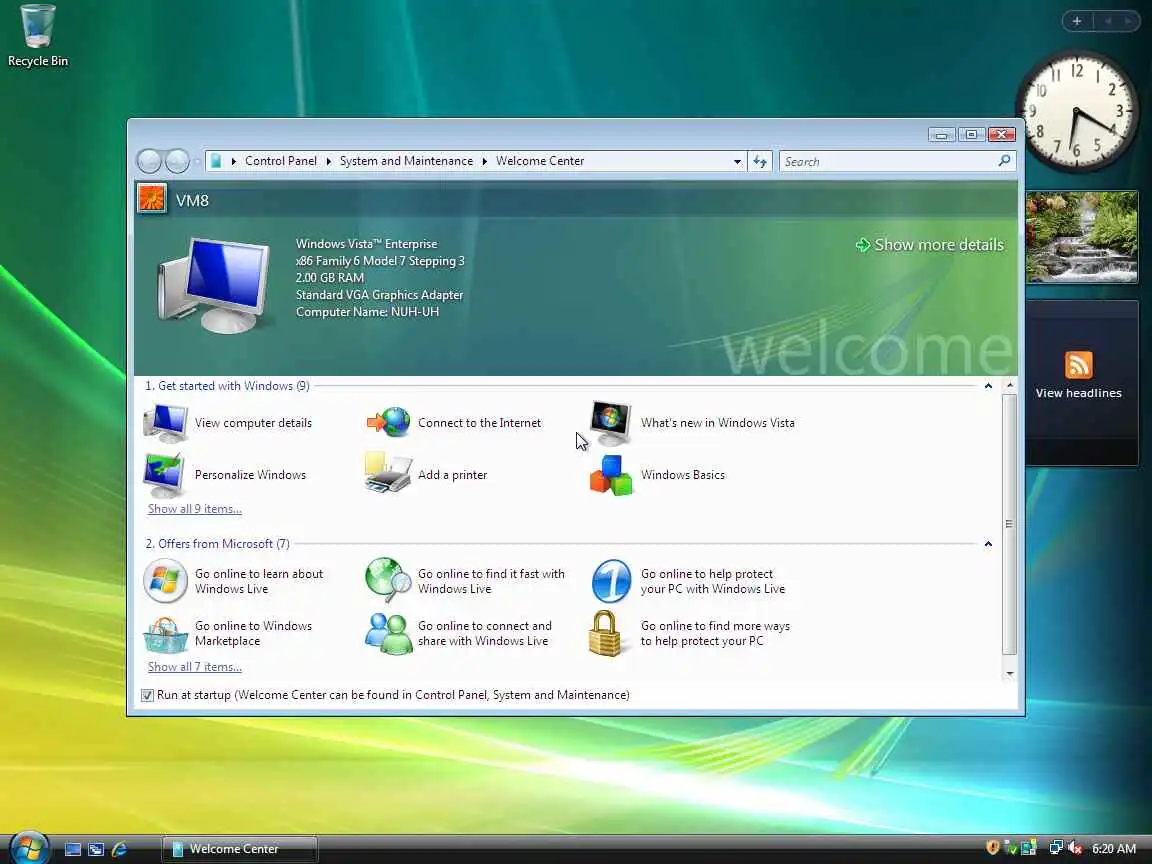Click the vertical scrollbar thumb
1152x864 pixels.
pos(1009,524)
